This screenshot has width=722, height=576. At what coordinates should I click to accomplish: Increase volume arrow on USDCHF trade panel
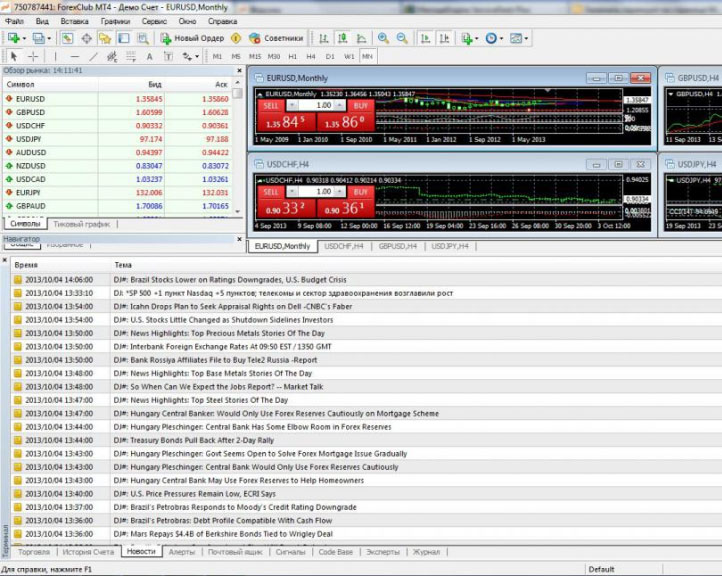click(x=340, y=192)
